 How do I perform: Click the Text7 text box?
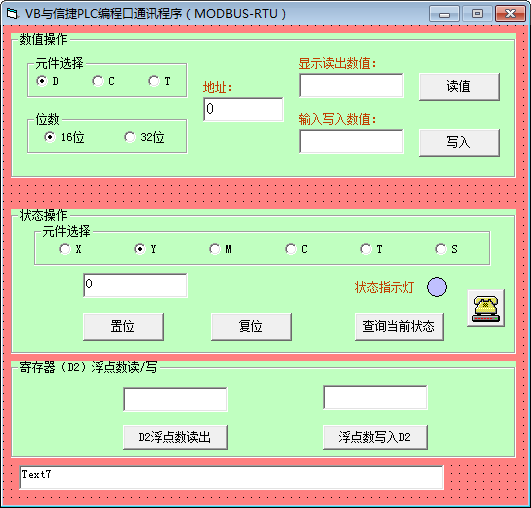click(232, 478)
